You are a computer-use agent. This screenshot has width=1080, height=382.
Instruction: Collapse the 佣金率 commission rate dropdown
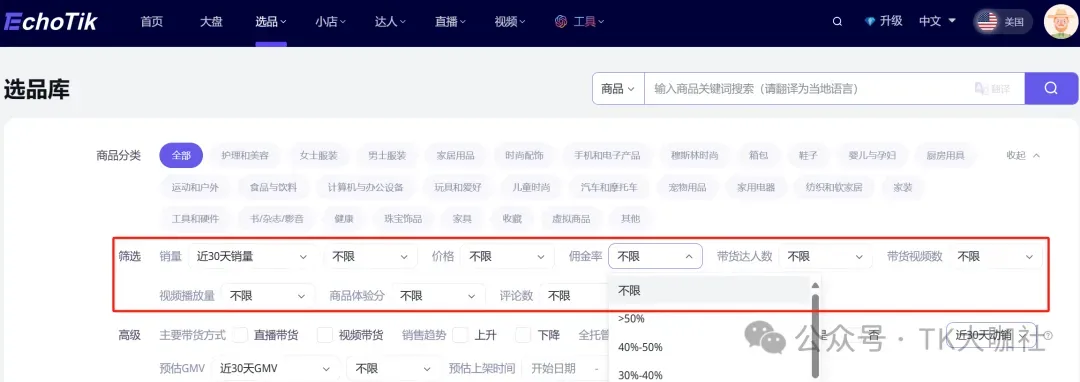655,256
